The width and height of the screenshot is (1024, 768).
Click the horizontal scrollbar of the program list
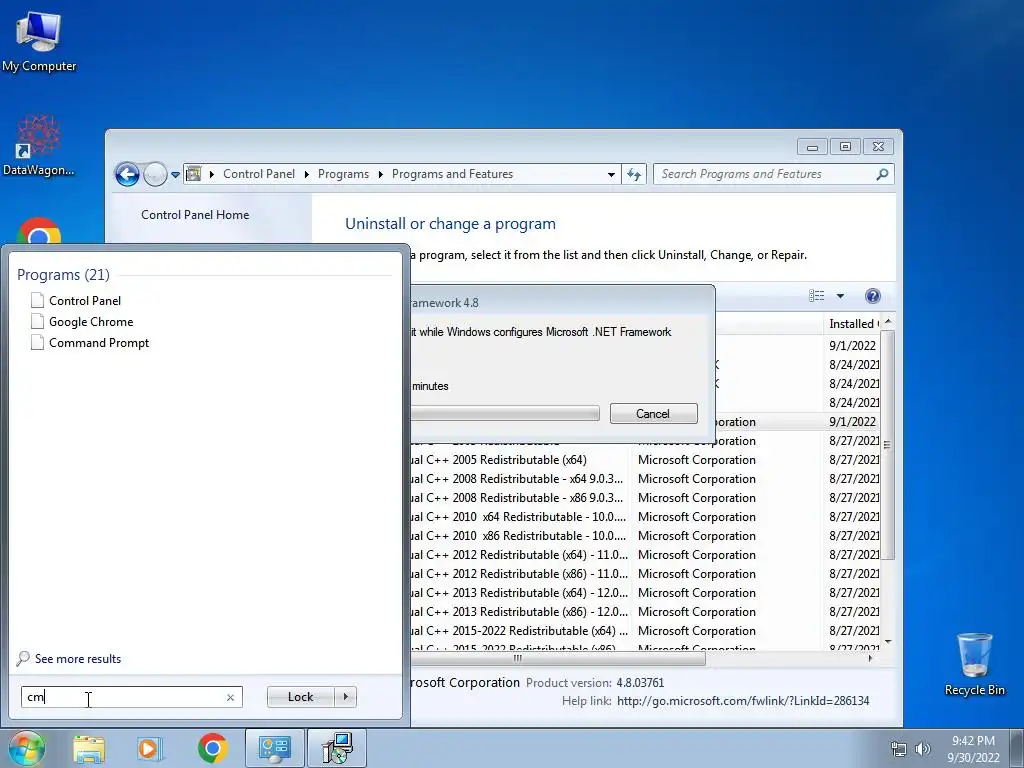[558, 658]
